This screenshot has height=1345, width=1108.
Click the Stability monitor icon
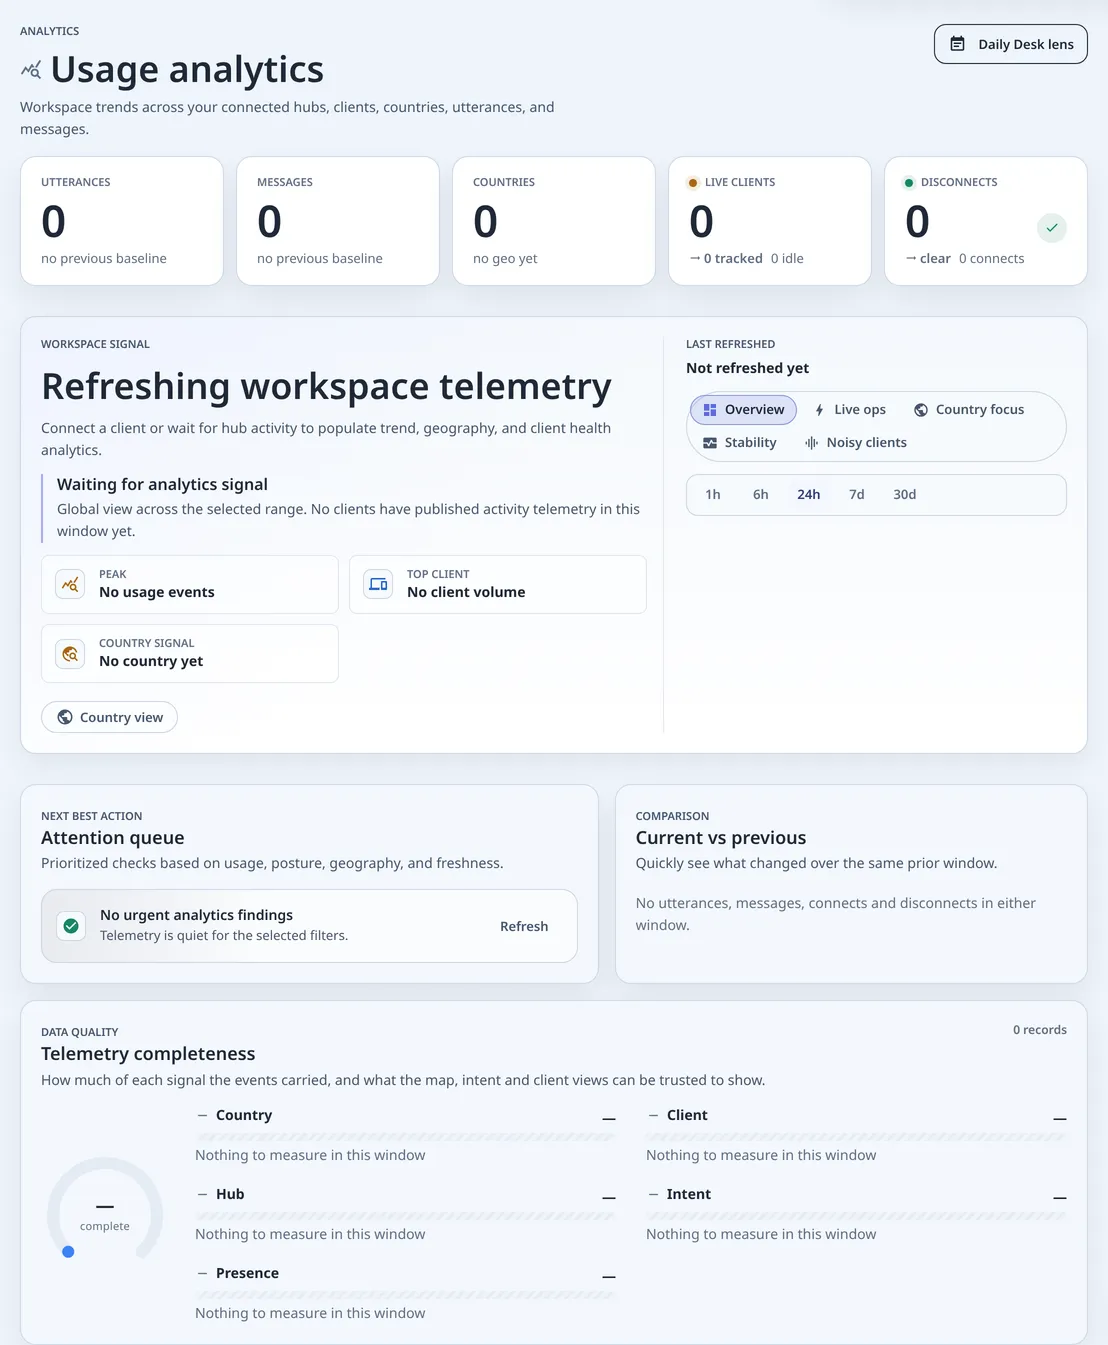[x=710, y=443]
